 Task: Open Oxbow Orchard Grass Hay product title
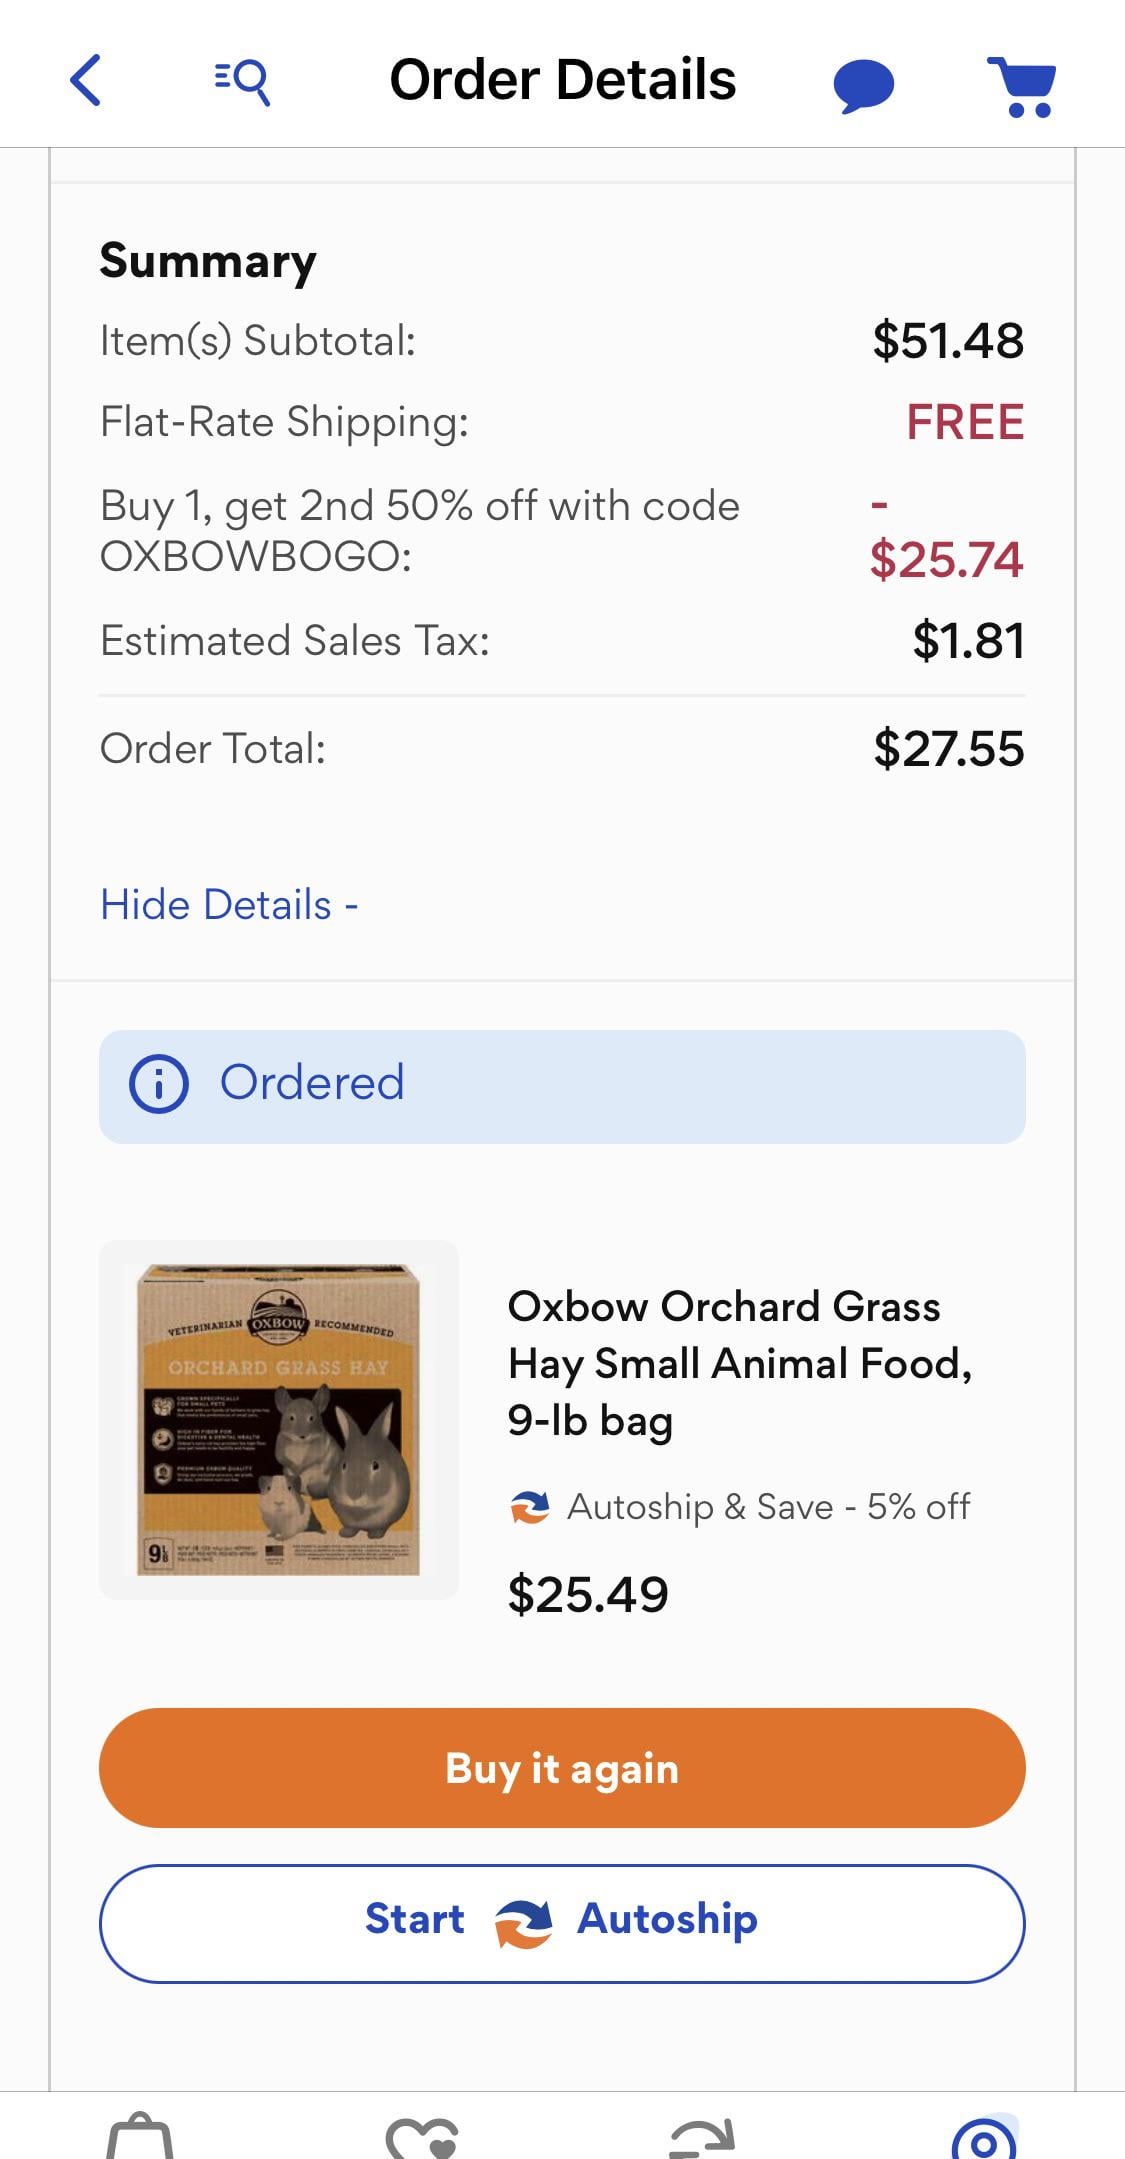(x=739, y=1363)
